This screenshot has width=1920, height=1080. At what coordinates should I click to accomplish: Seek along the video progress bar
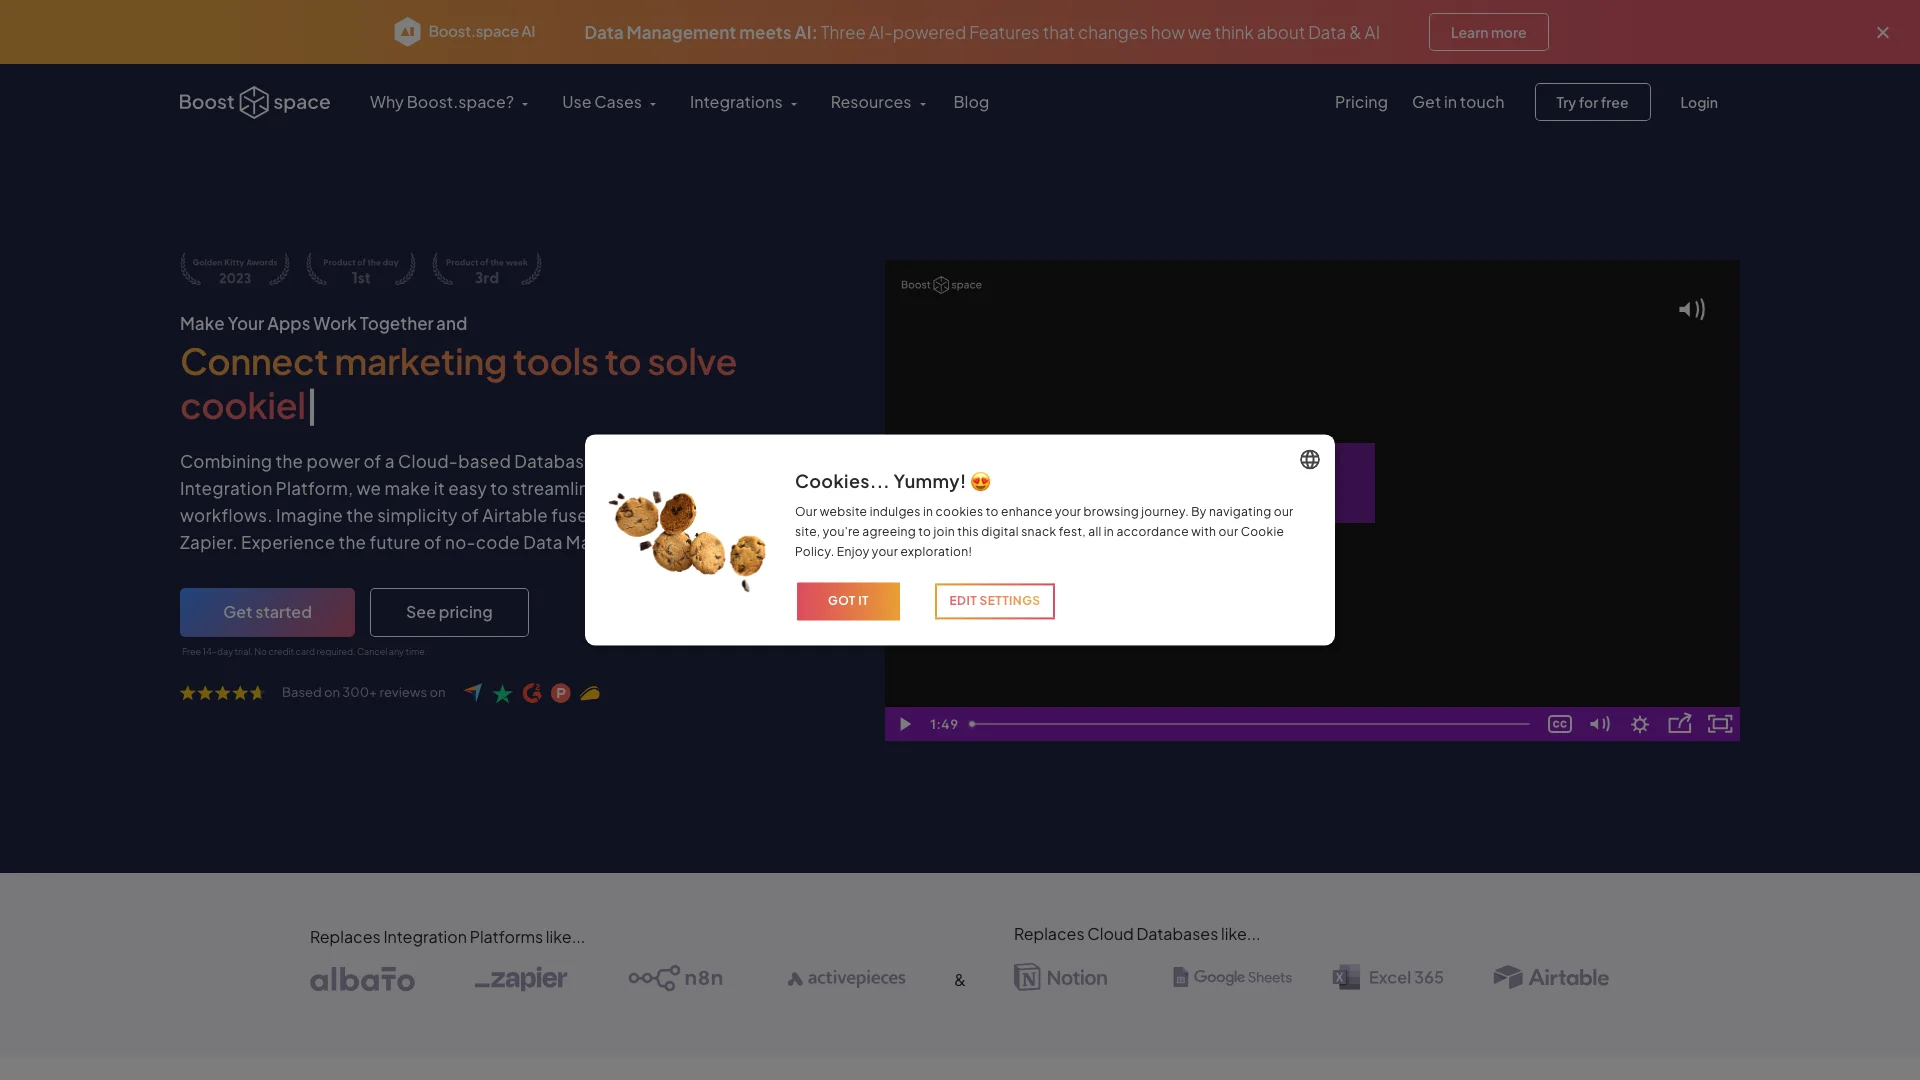click(1249, 724)
